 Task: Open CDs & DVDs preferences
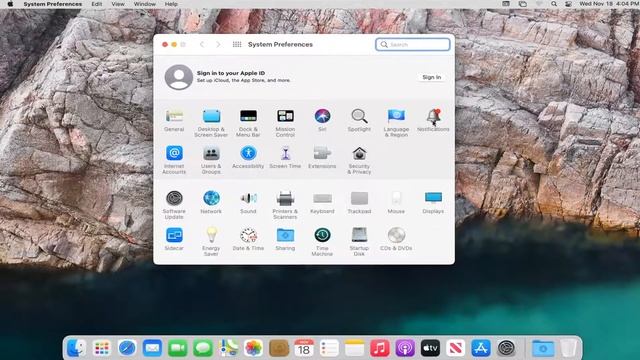[x=396, y=239]
